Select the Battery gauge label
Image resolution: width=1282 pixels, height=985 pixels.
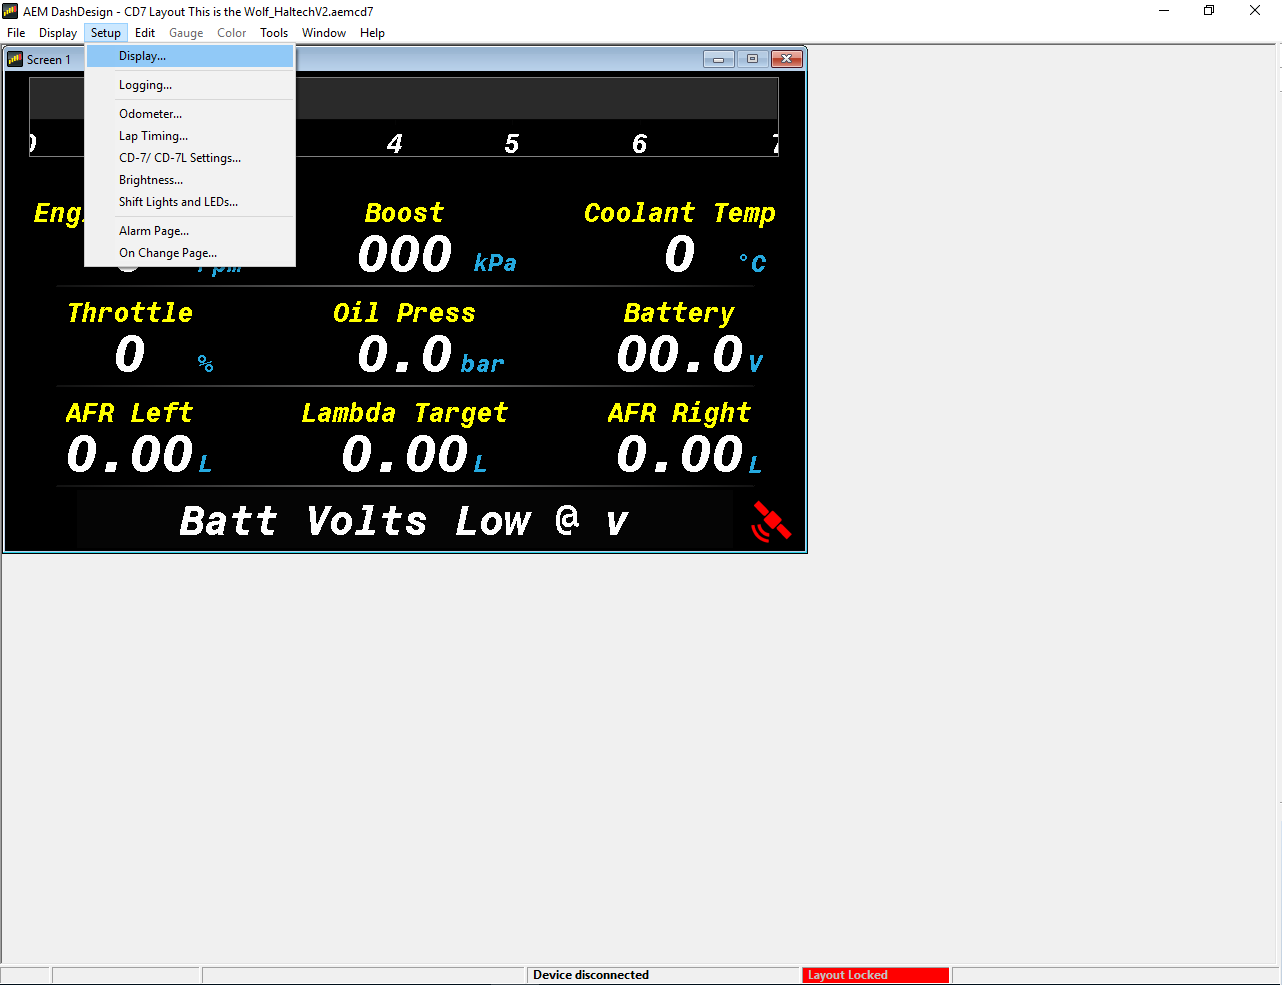click(679, 313)
